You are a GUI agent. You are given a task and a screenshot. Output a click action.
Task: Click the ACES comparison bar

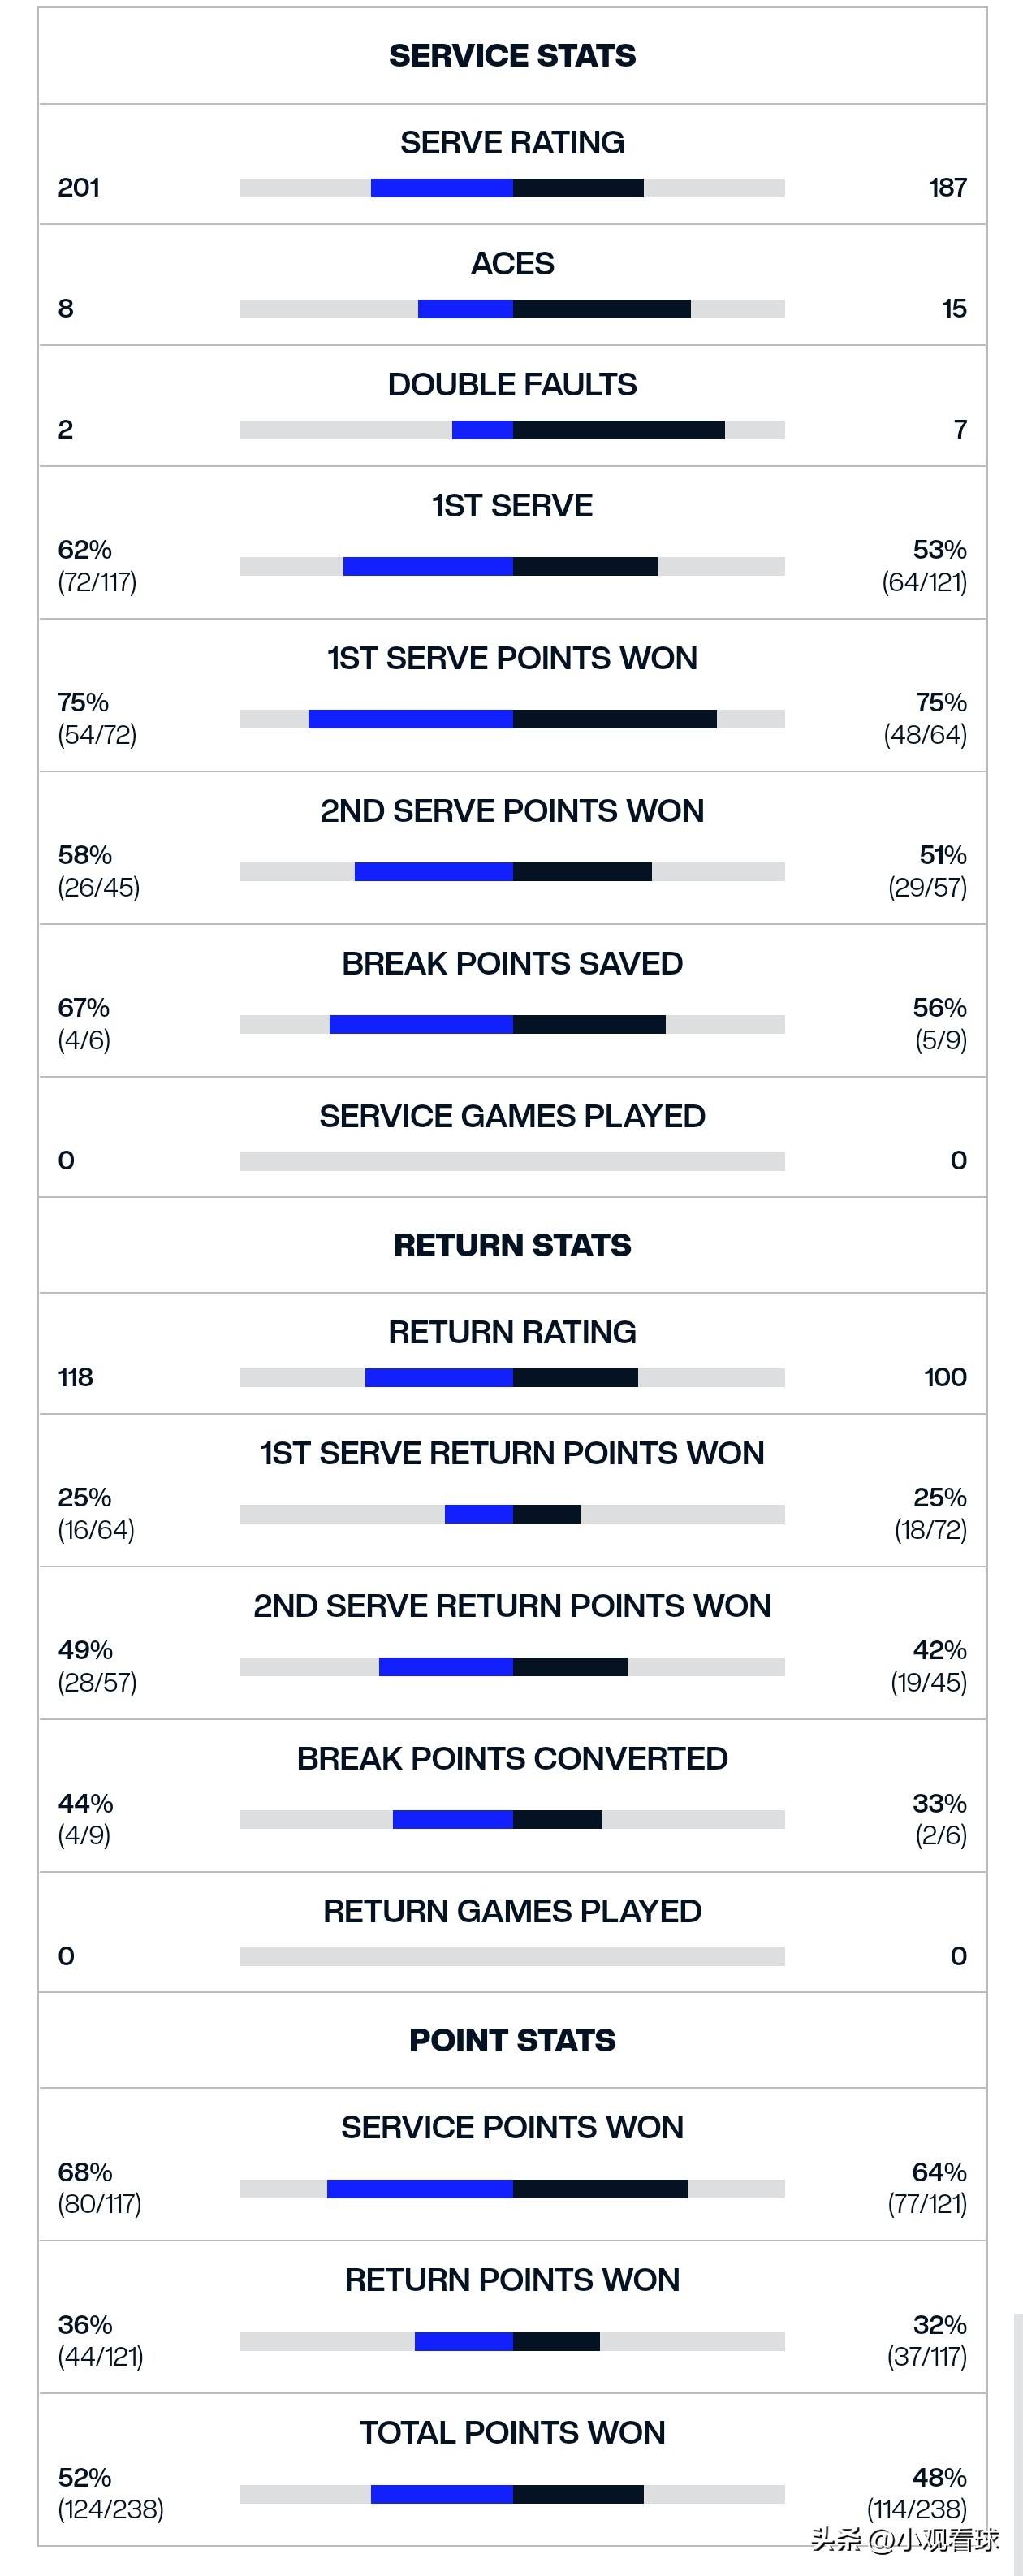tap(512, 309)
